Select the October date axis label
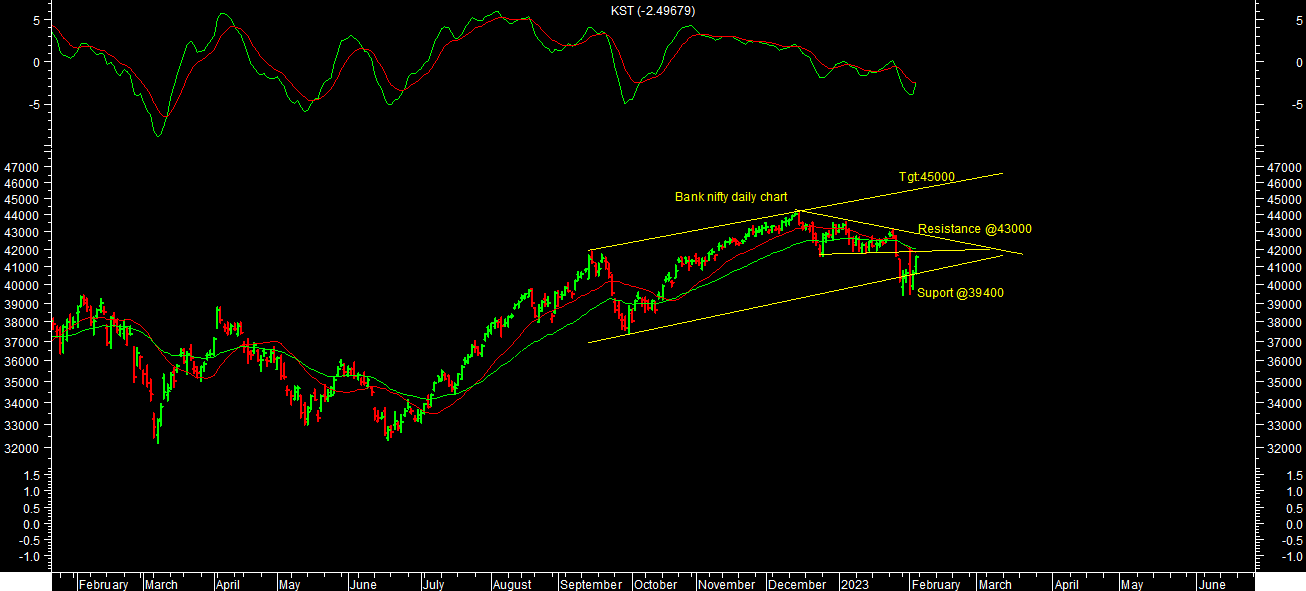Viewport: 1306px width, 591px height. tap(655, 584)
